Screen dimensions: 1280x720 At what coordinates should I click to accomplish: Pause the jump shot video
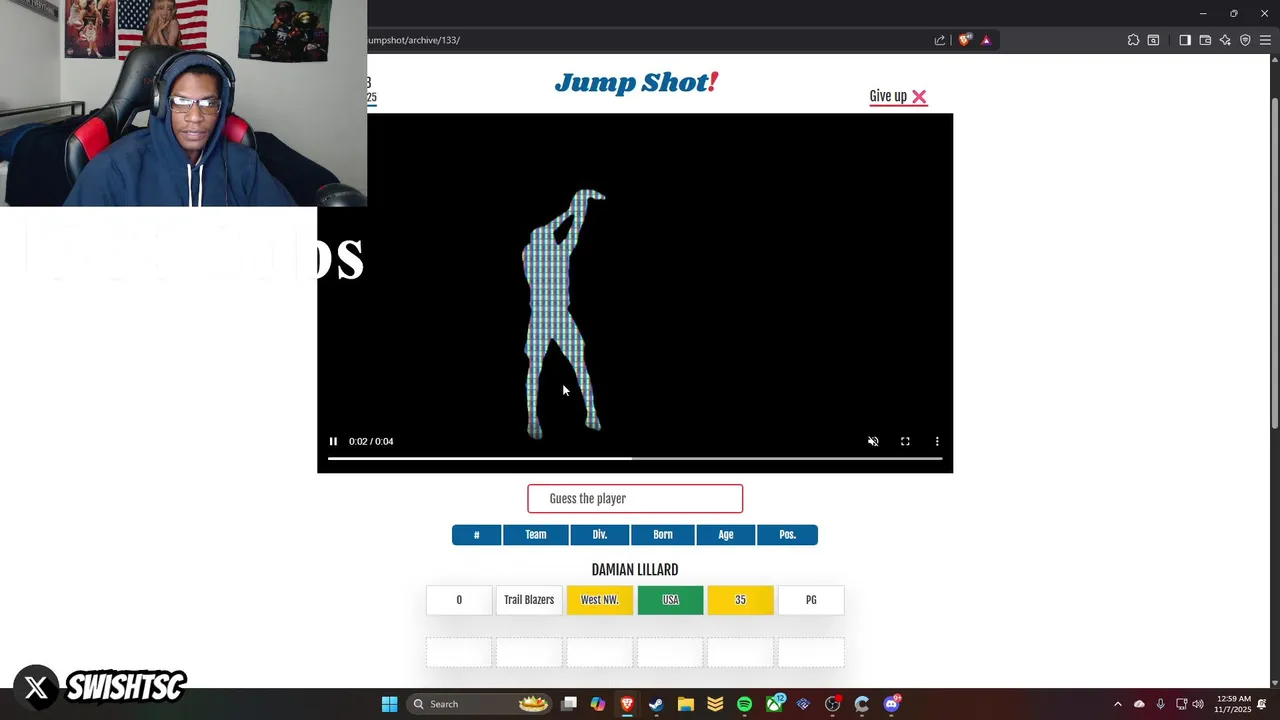click(x=333, y=441)
